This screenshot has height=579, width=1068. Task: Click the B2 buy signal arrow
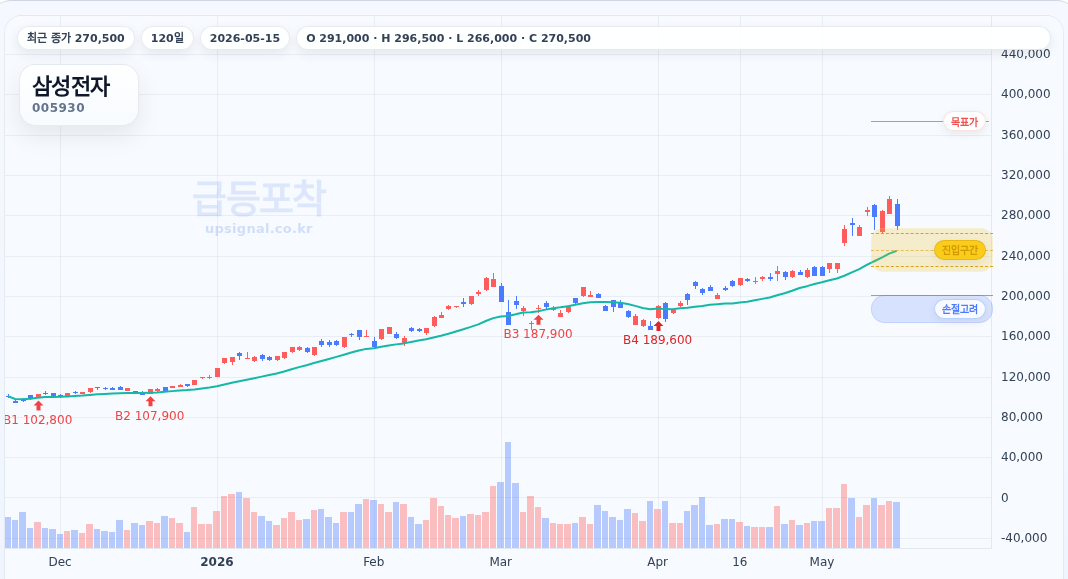tap(151, 401)
